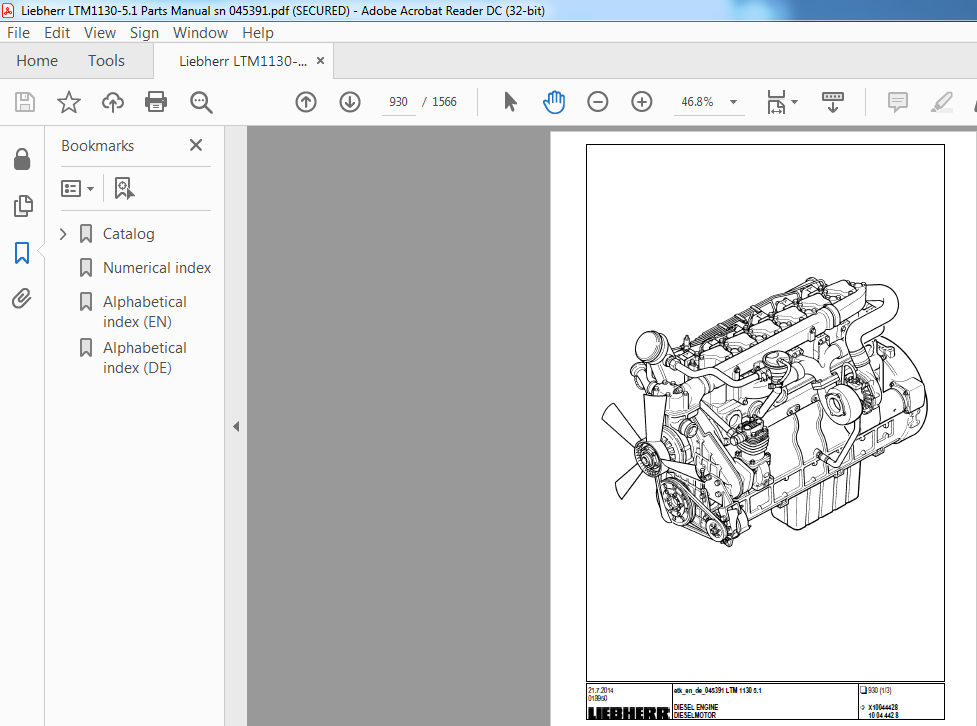Click the DIESEL ENGINE title text
Image resolution: width=977 pixels, height=726 pixels.
(x=696, y=707)
